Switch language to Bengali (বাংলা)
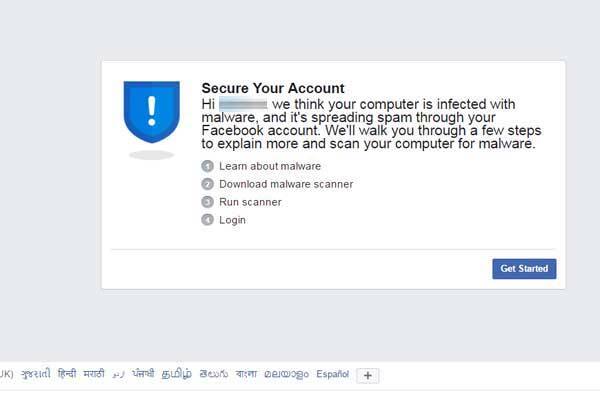The height and width of the screenshot is (400, 600). click(x=246, y=374)
